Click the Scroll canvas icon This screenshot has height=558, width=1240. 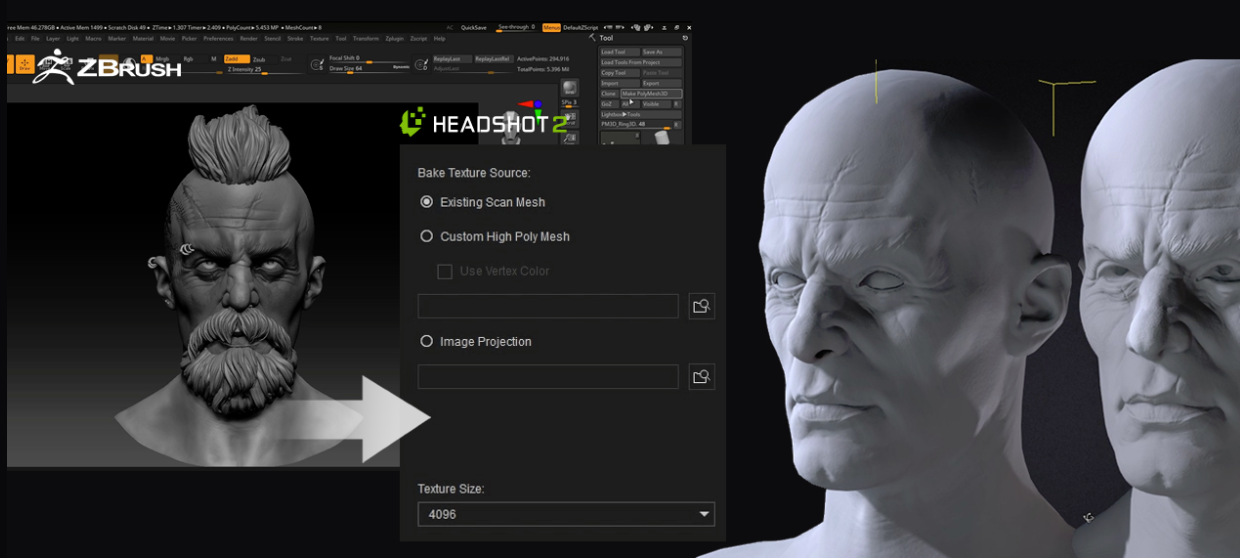tap(570, 118)
